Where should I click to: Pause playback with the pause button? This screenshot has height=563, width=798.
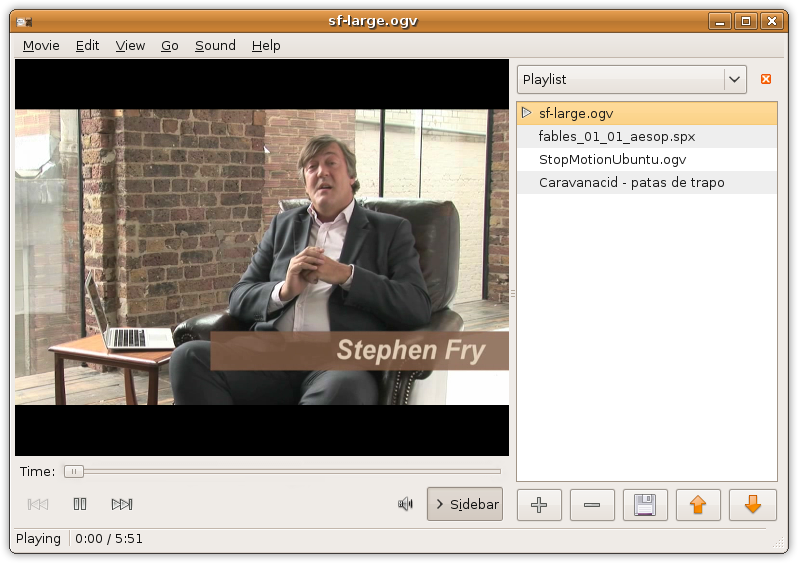click(x=80, y=504)
